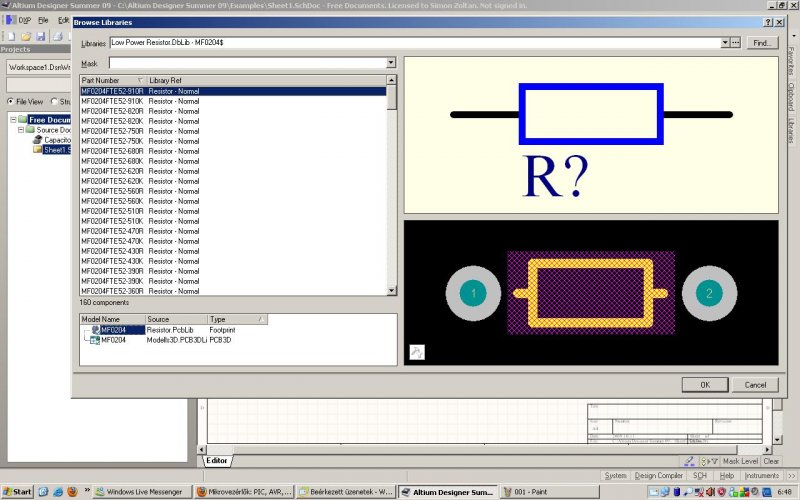
Task: Click the Find... button
Action: click(x=762, y=43)
